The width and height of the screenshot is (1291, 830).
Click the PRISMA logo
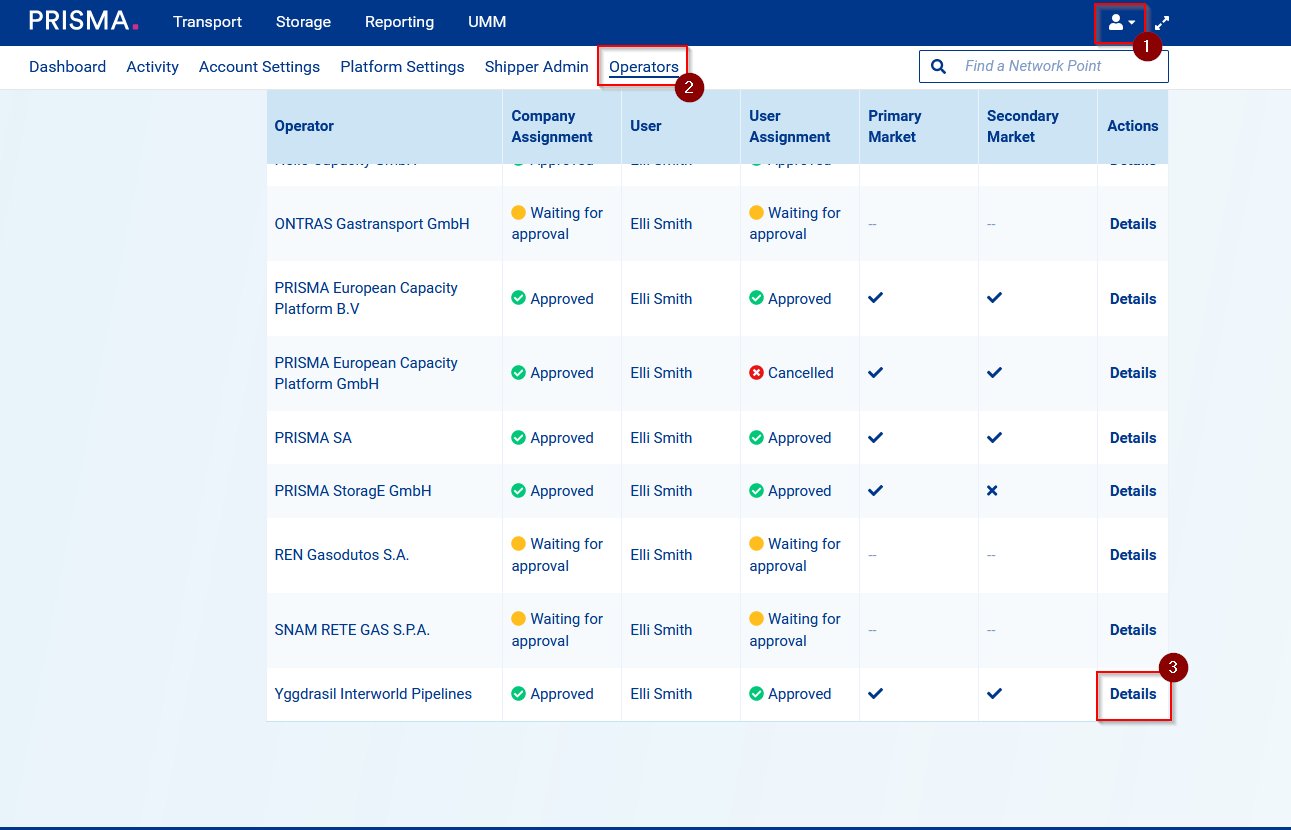[84, 21]
